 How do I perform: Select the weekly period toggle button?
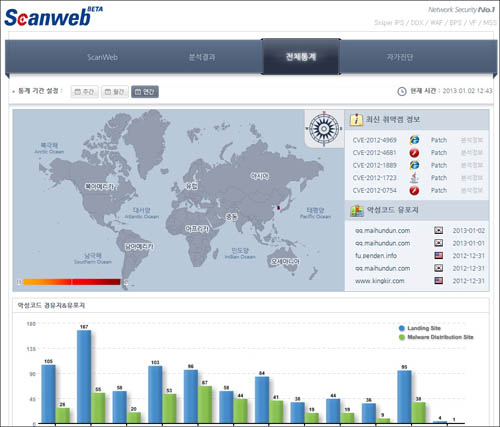(x=85, y=92)
